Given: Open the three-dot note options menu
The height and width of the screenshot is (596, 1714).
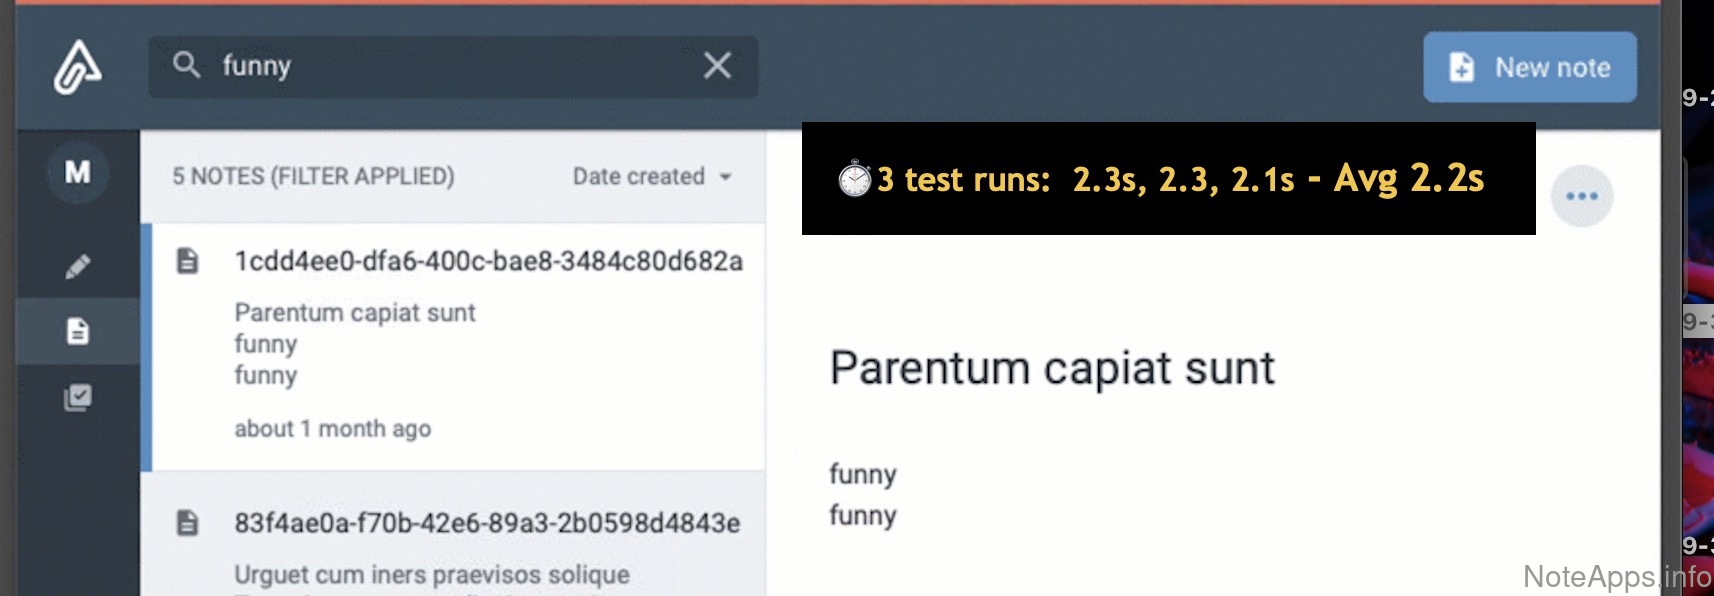Looking at the screenshot, I should (x=1581, y=196).
